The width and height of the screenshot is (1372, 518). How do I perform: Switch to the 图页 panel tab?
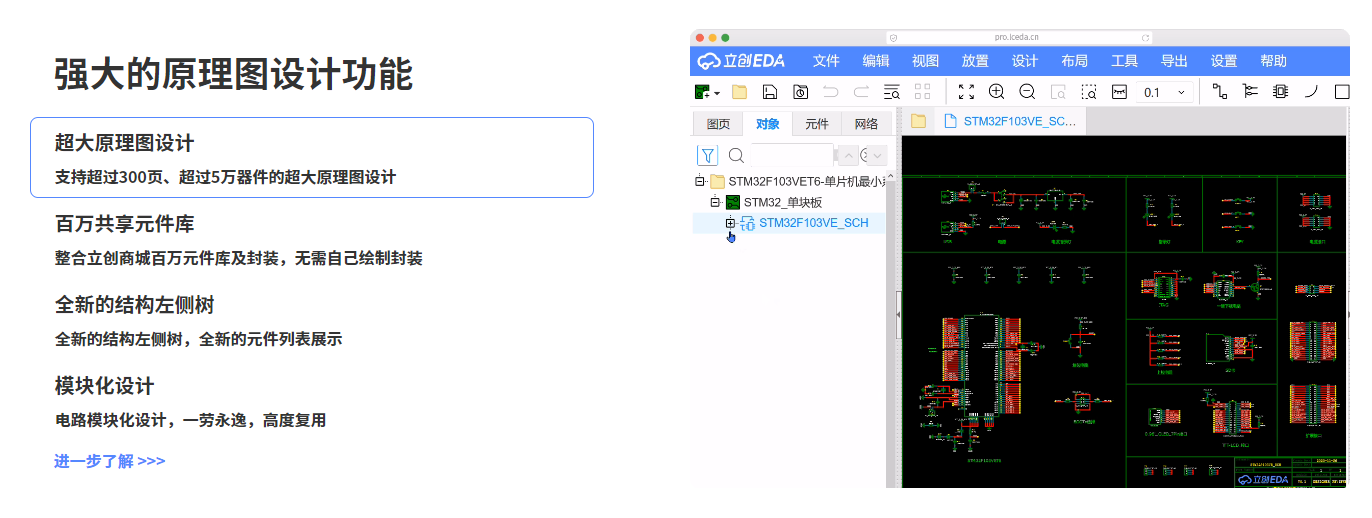tap(718, 124)
